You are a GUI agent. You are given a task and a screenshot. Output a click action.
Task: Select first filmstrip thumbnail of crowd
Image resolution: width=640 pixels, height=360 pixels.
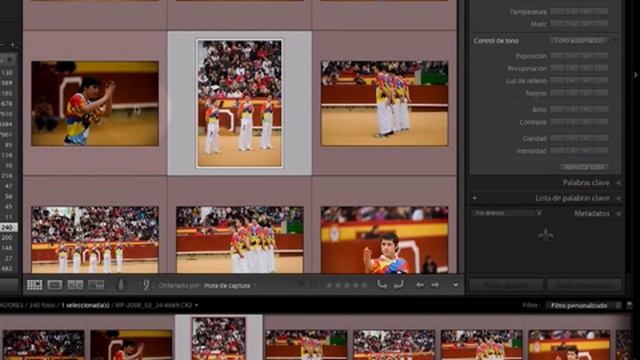coord(43,345)
